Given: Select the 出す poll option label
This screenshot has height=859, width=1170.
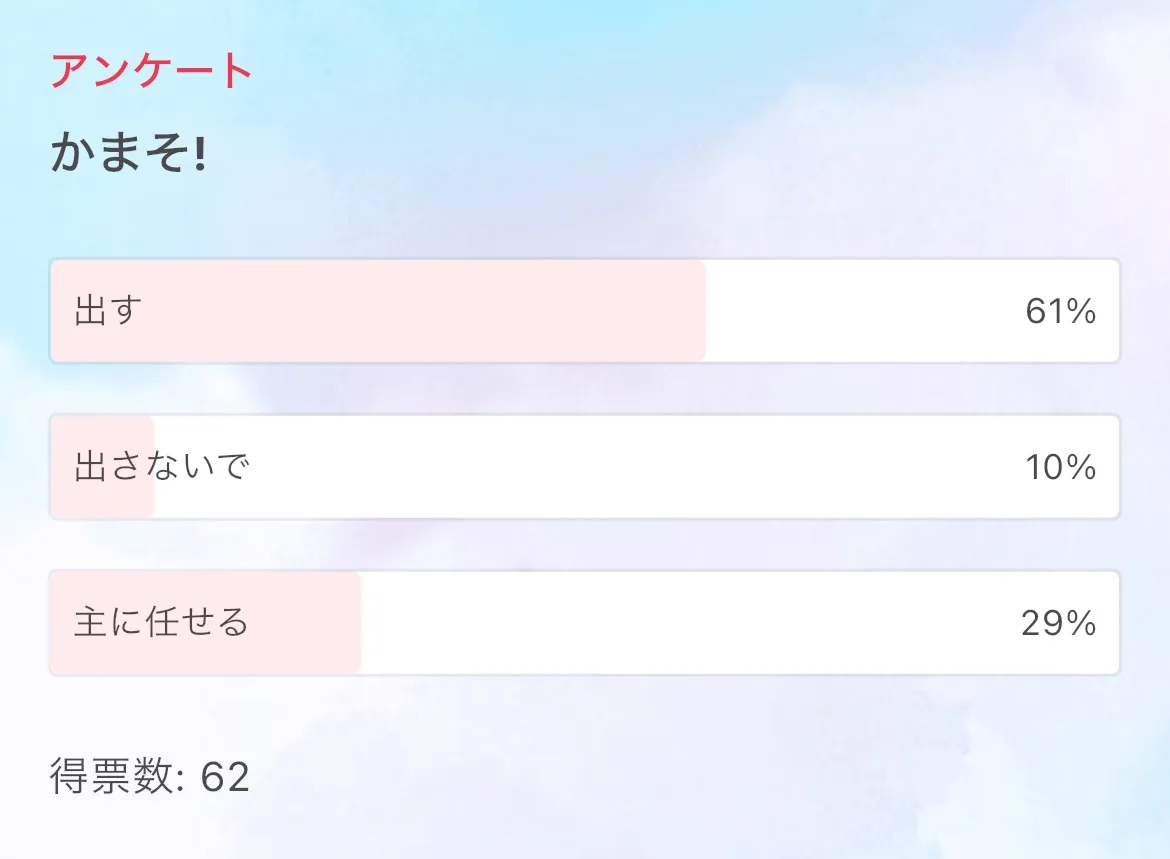Looking at the screenshot, I should click(x=109, y=311).
